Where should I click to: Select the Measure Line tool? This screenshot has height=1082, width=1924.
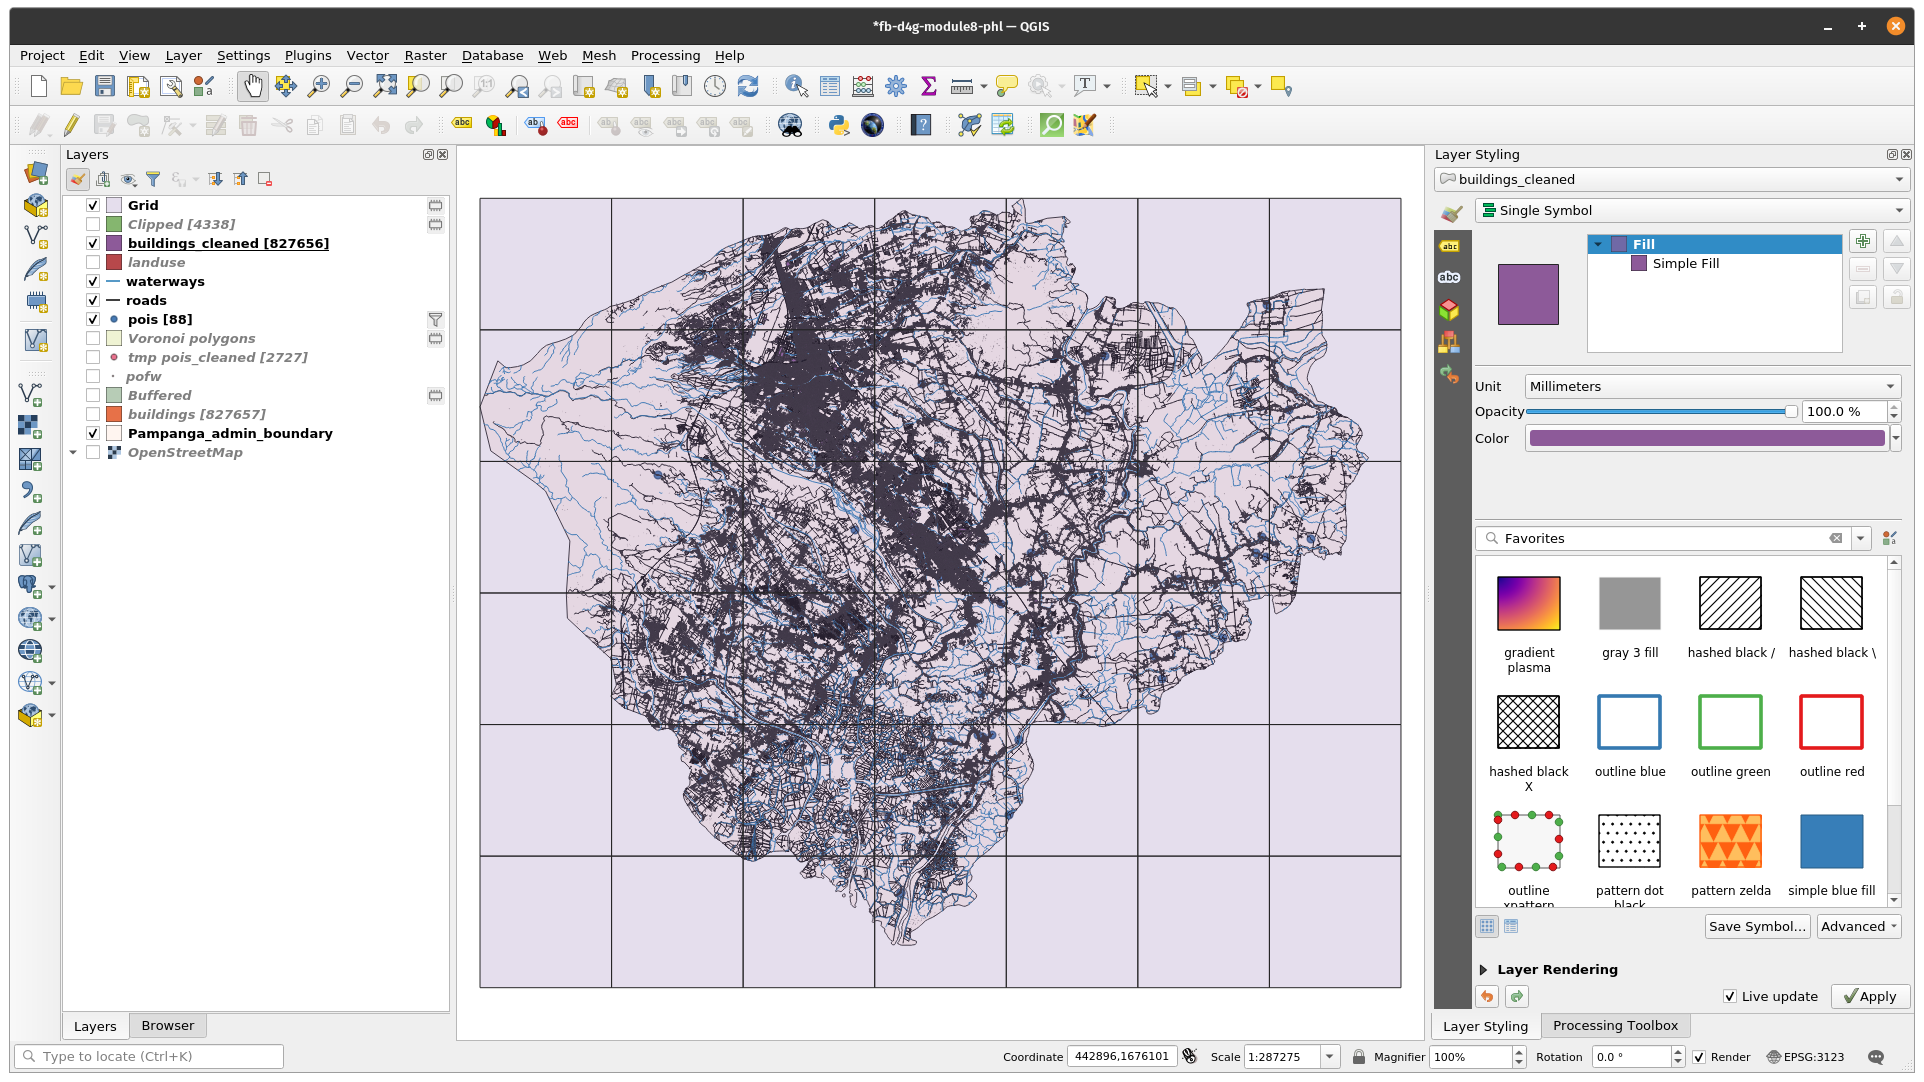pyautogui.click(x=961, y=86)
